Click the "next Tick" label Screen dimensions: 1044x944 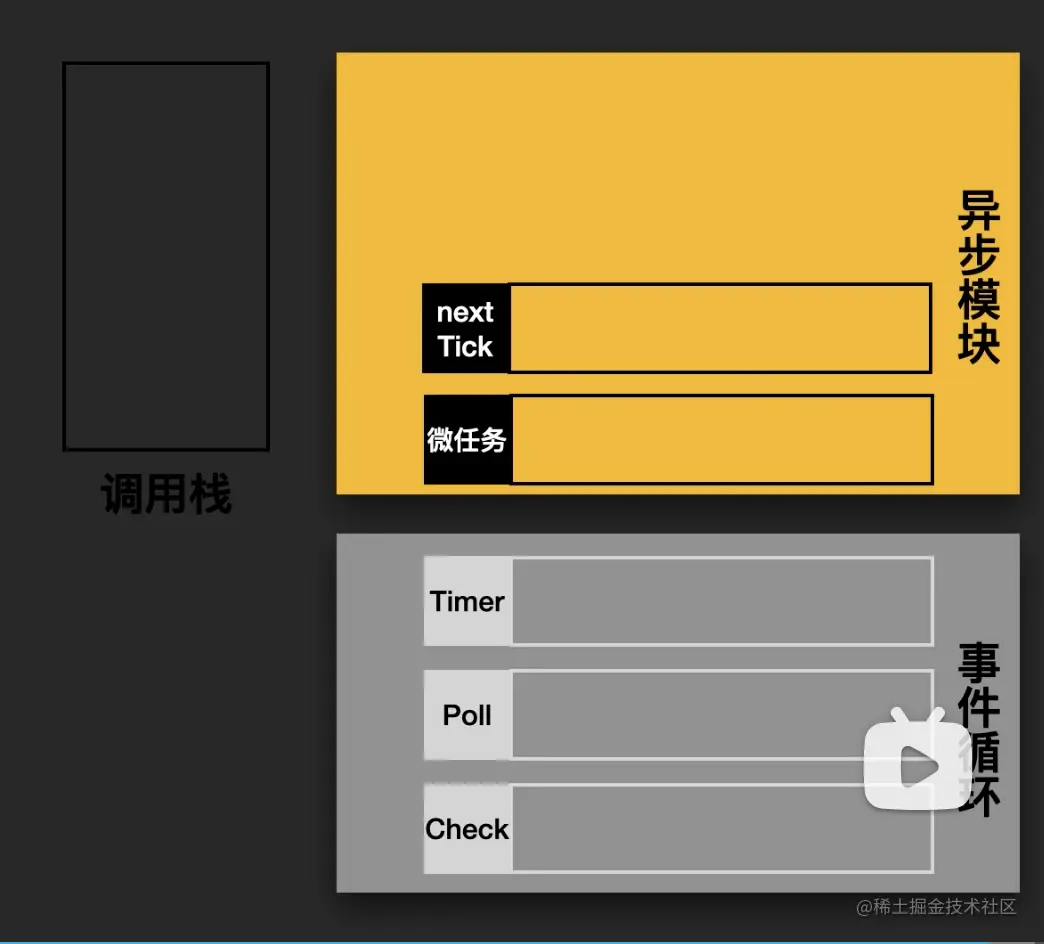click(465, 329)
